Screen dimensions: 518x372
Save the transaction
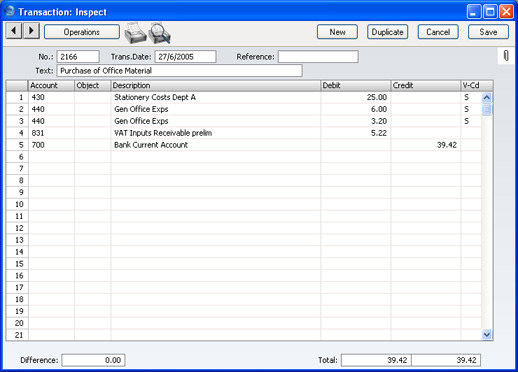tap(488, 32)
